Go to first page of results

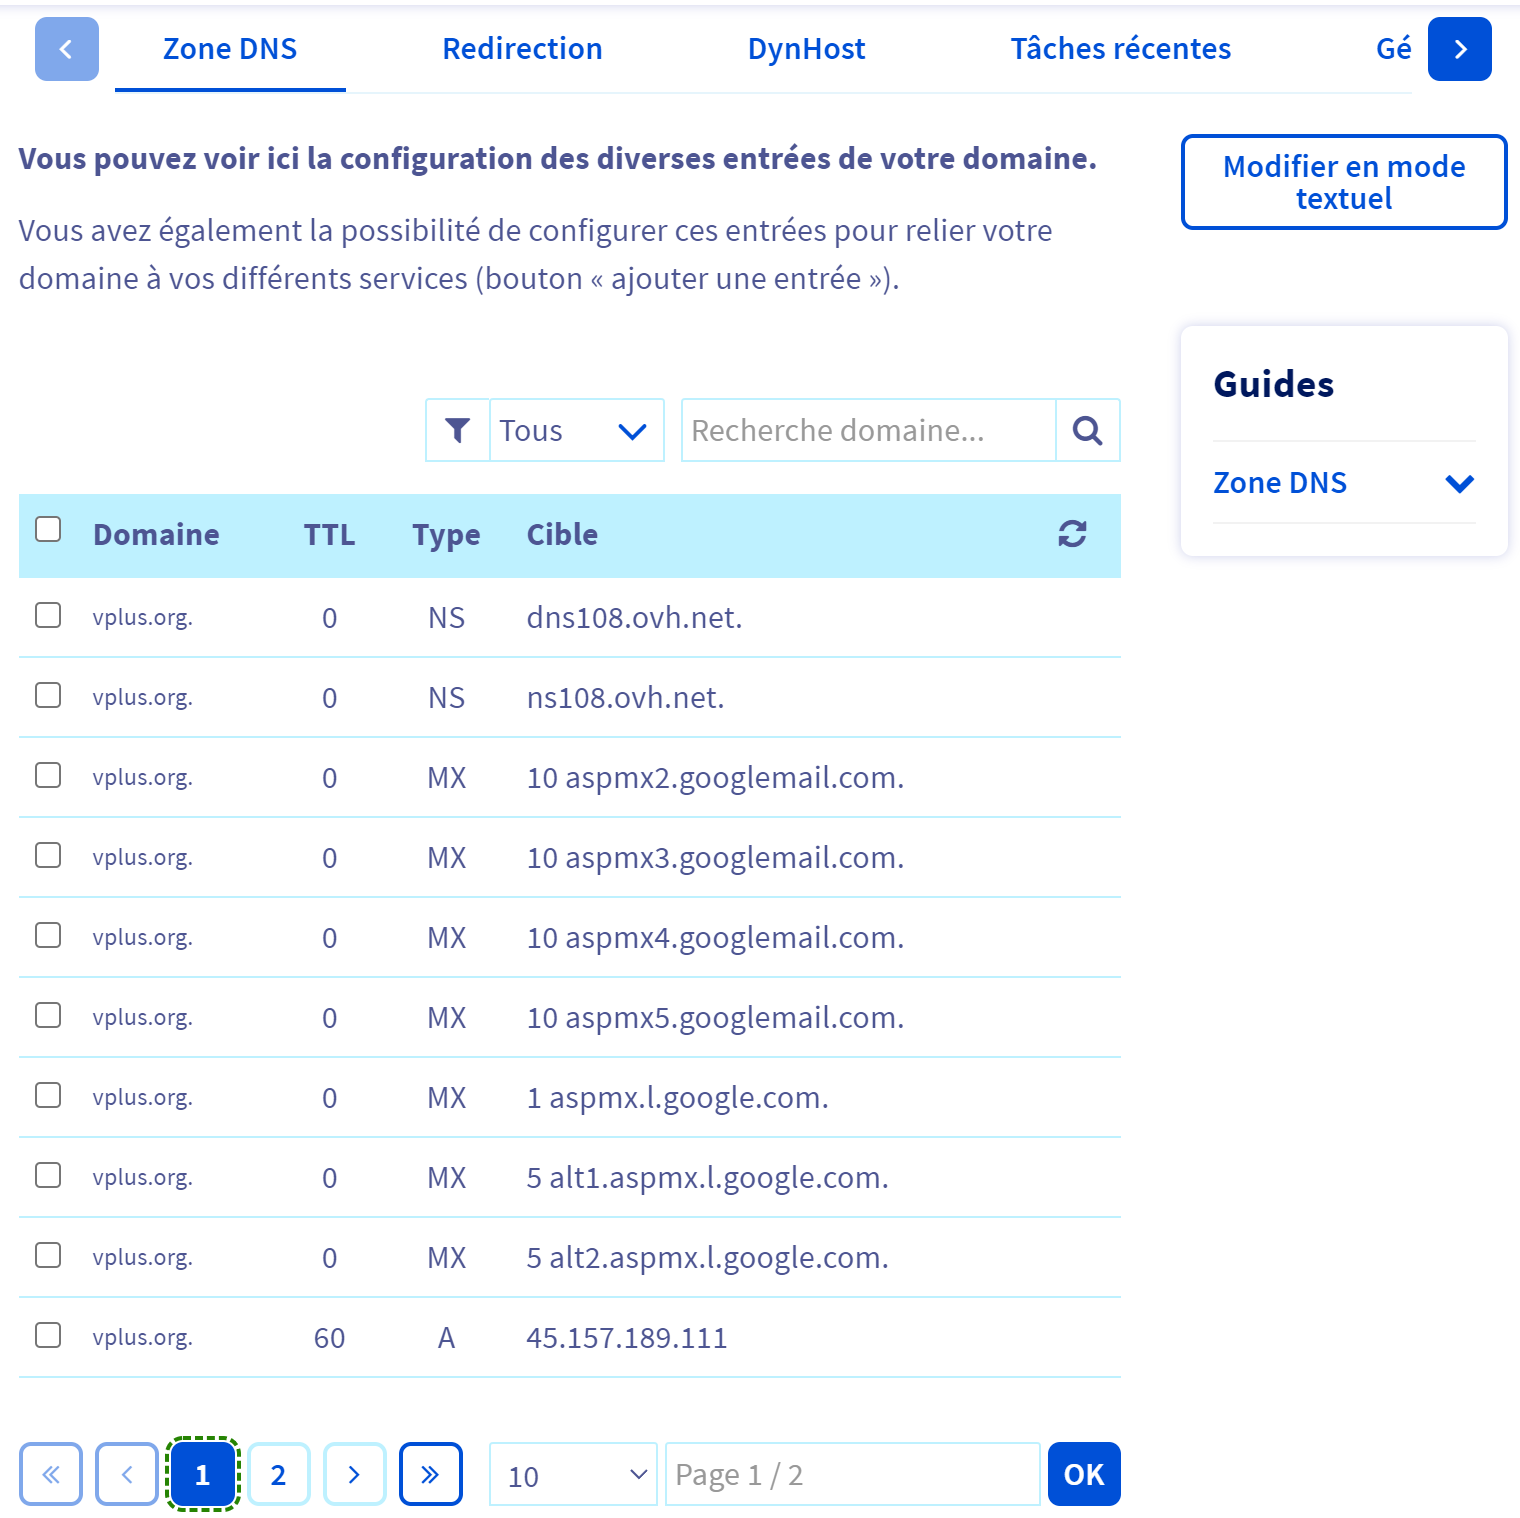pyautogui.click(x=51, y=1474)
